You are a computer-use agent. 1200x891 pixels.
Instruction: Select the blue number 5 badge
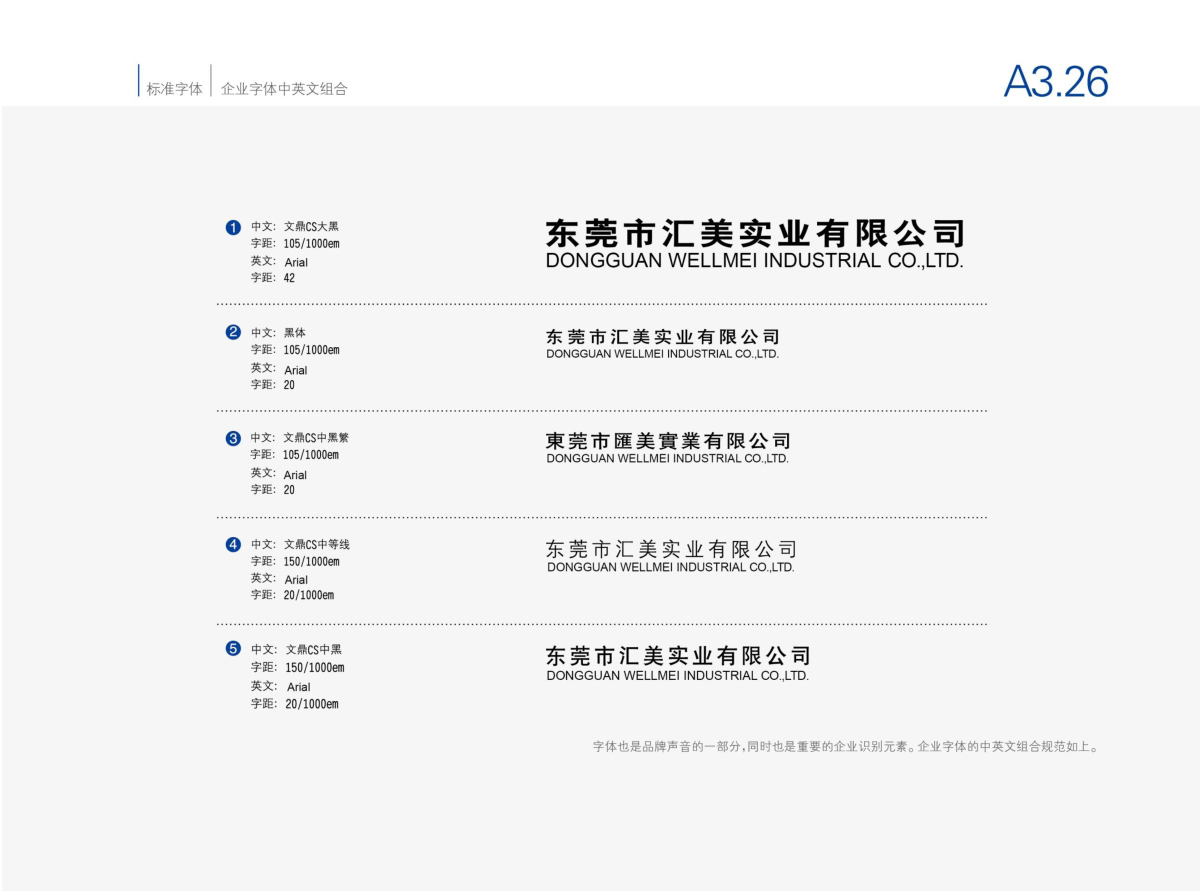coord(233,649)
